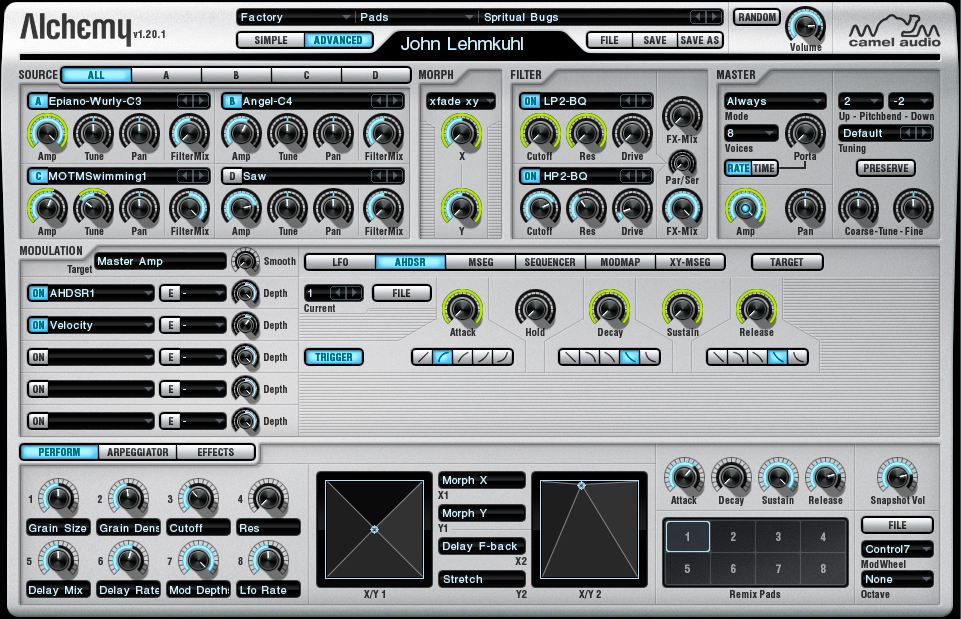
Task: Load the next preset using the top-bar right arrow
Action: coord(713,17)
